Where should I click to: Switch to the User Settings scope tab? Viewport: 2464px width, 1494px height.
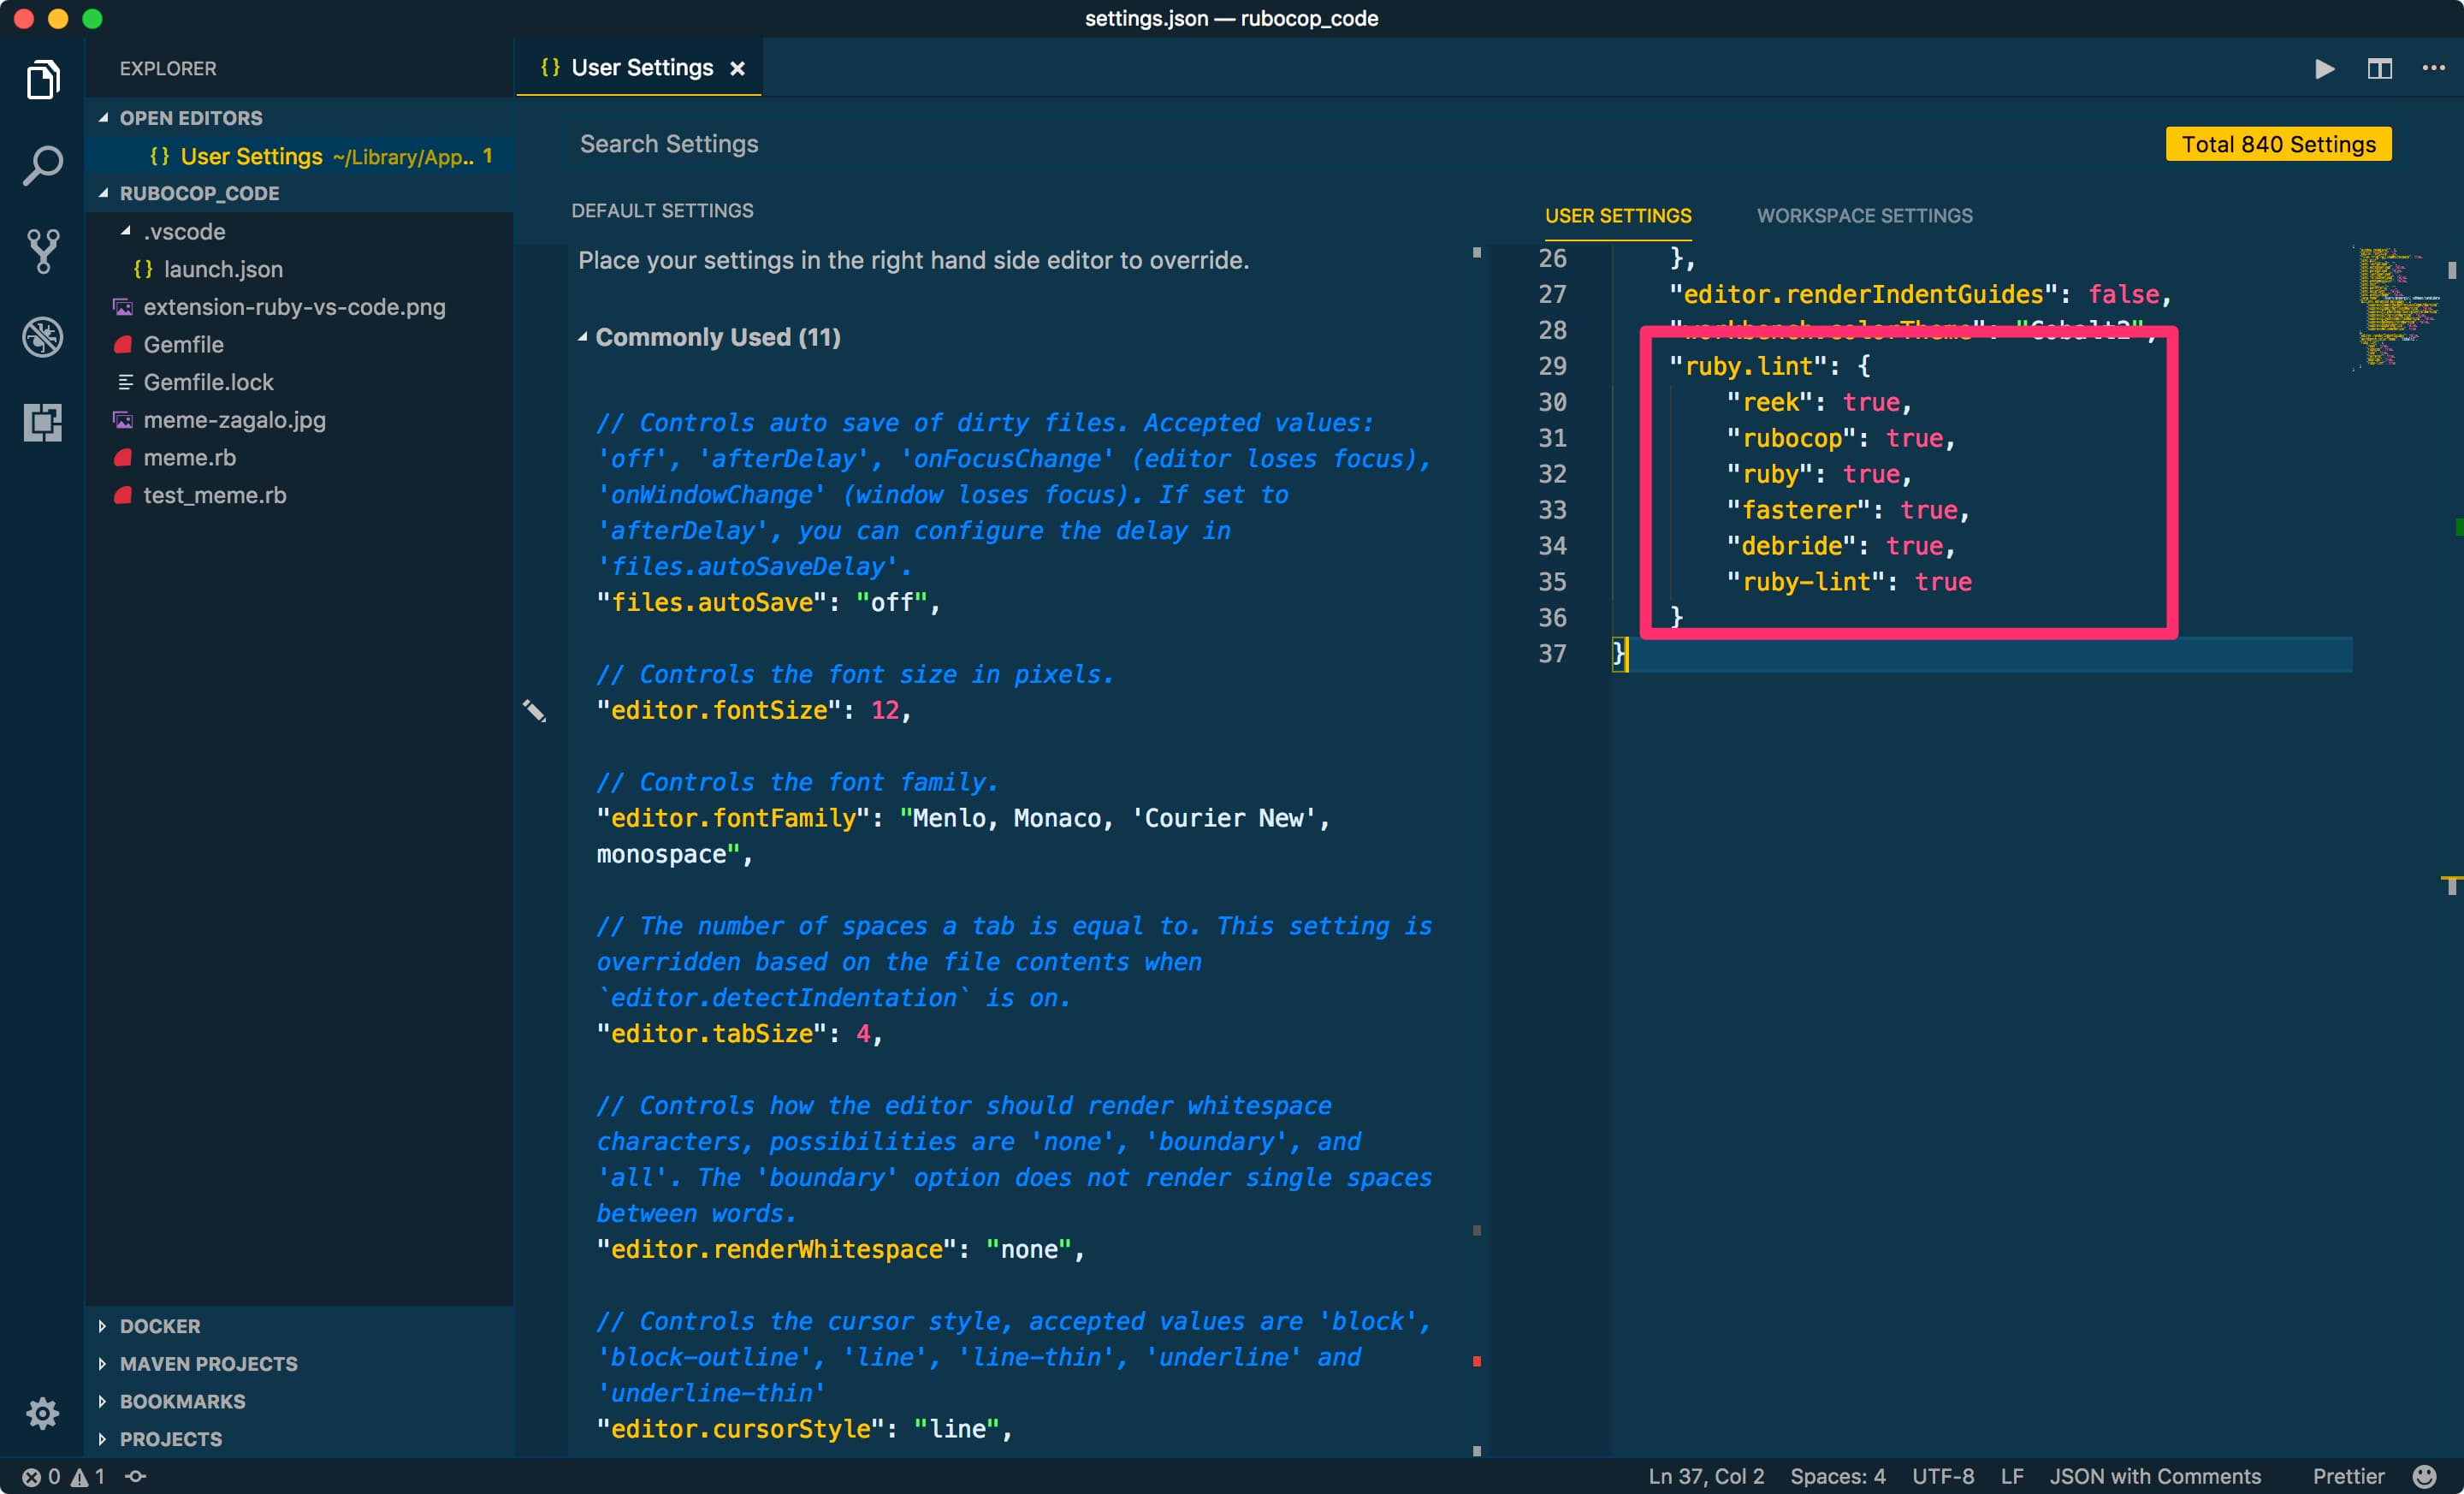[x=1617, y=216]
